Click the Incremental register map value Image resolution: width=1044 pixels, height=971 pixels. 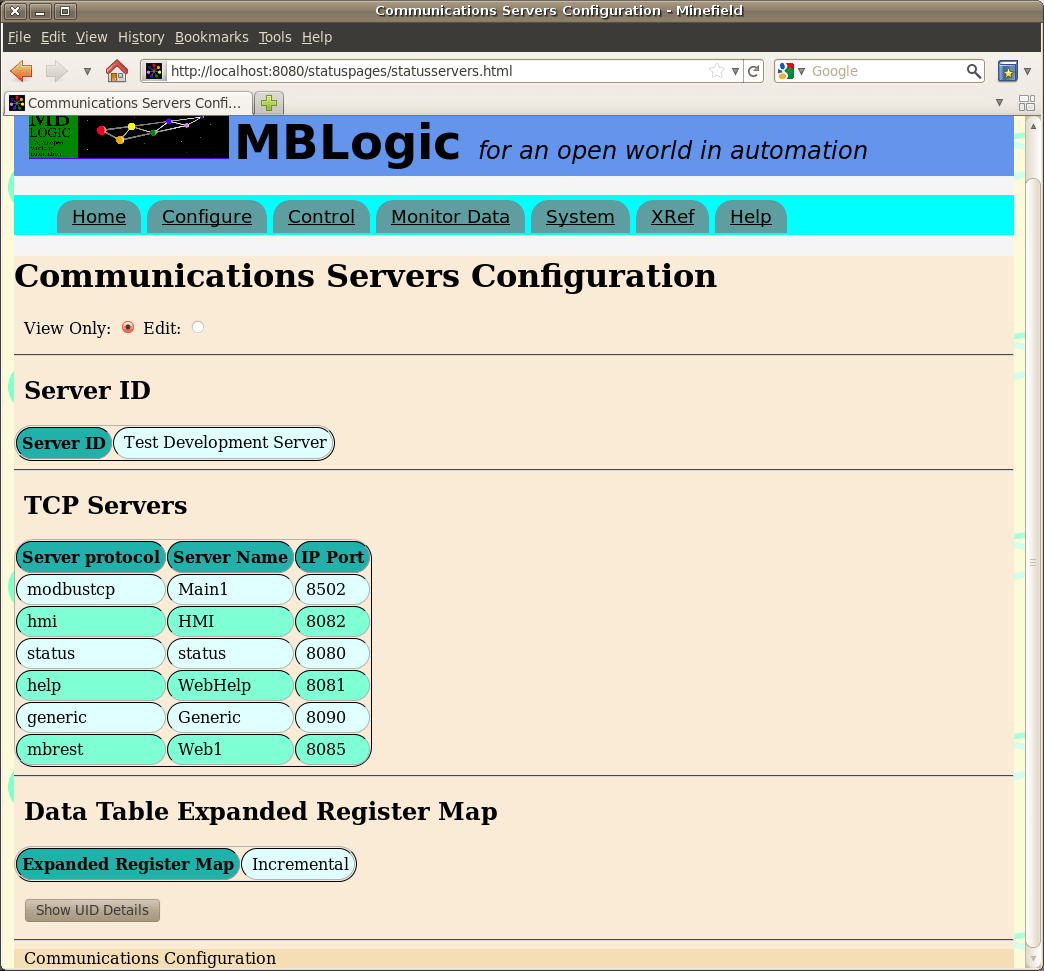[298, 864]
